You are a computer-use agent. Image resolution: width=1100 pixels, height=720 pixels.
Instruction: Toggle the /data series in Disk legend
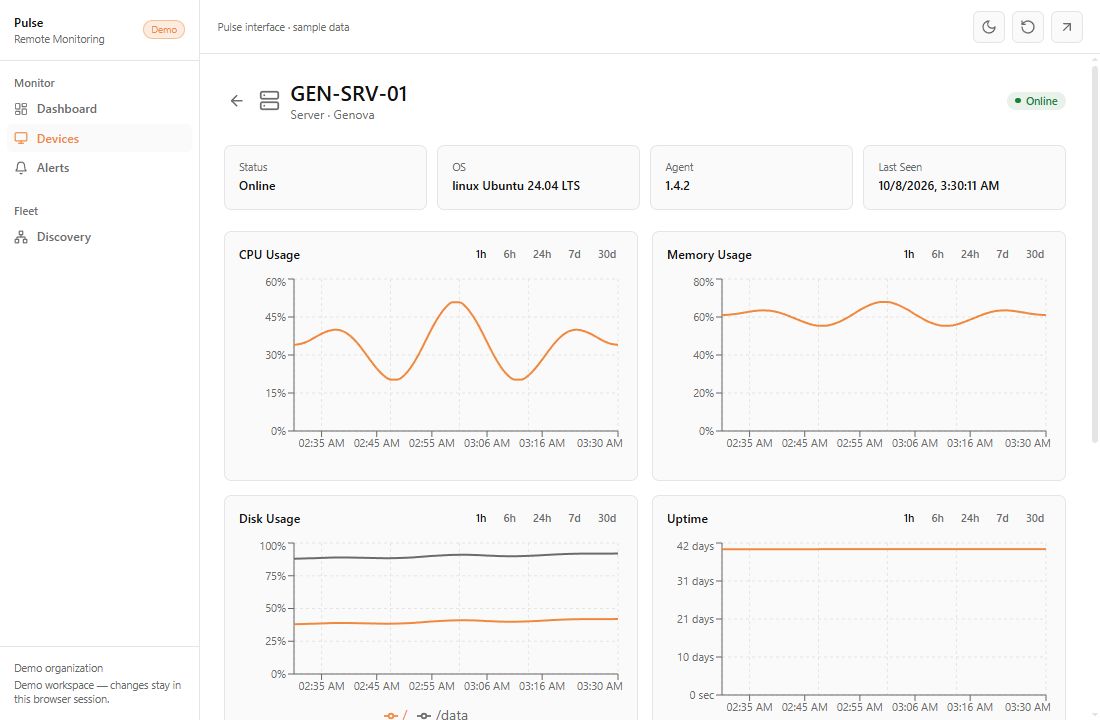(443, 714)
